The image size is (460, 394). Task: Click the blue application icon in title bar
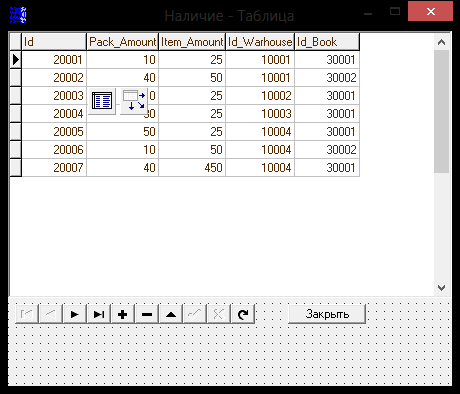click(x=18, y=15)
